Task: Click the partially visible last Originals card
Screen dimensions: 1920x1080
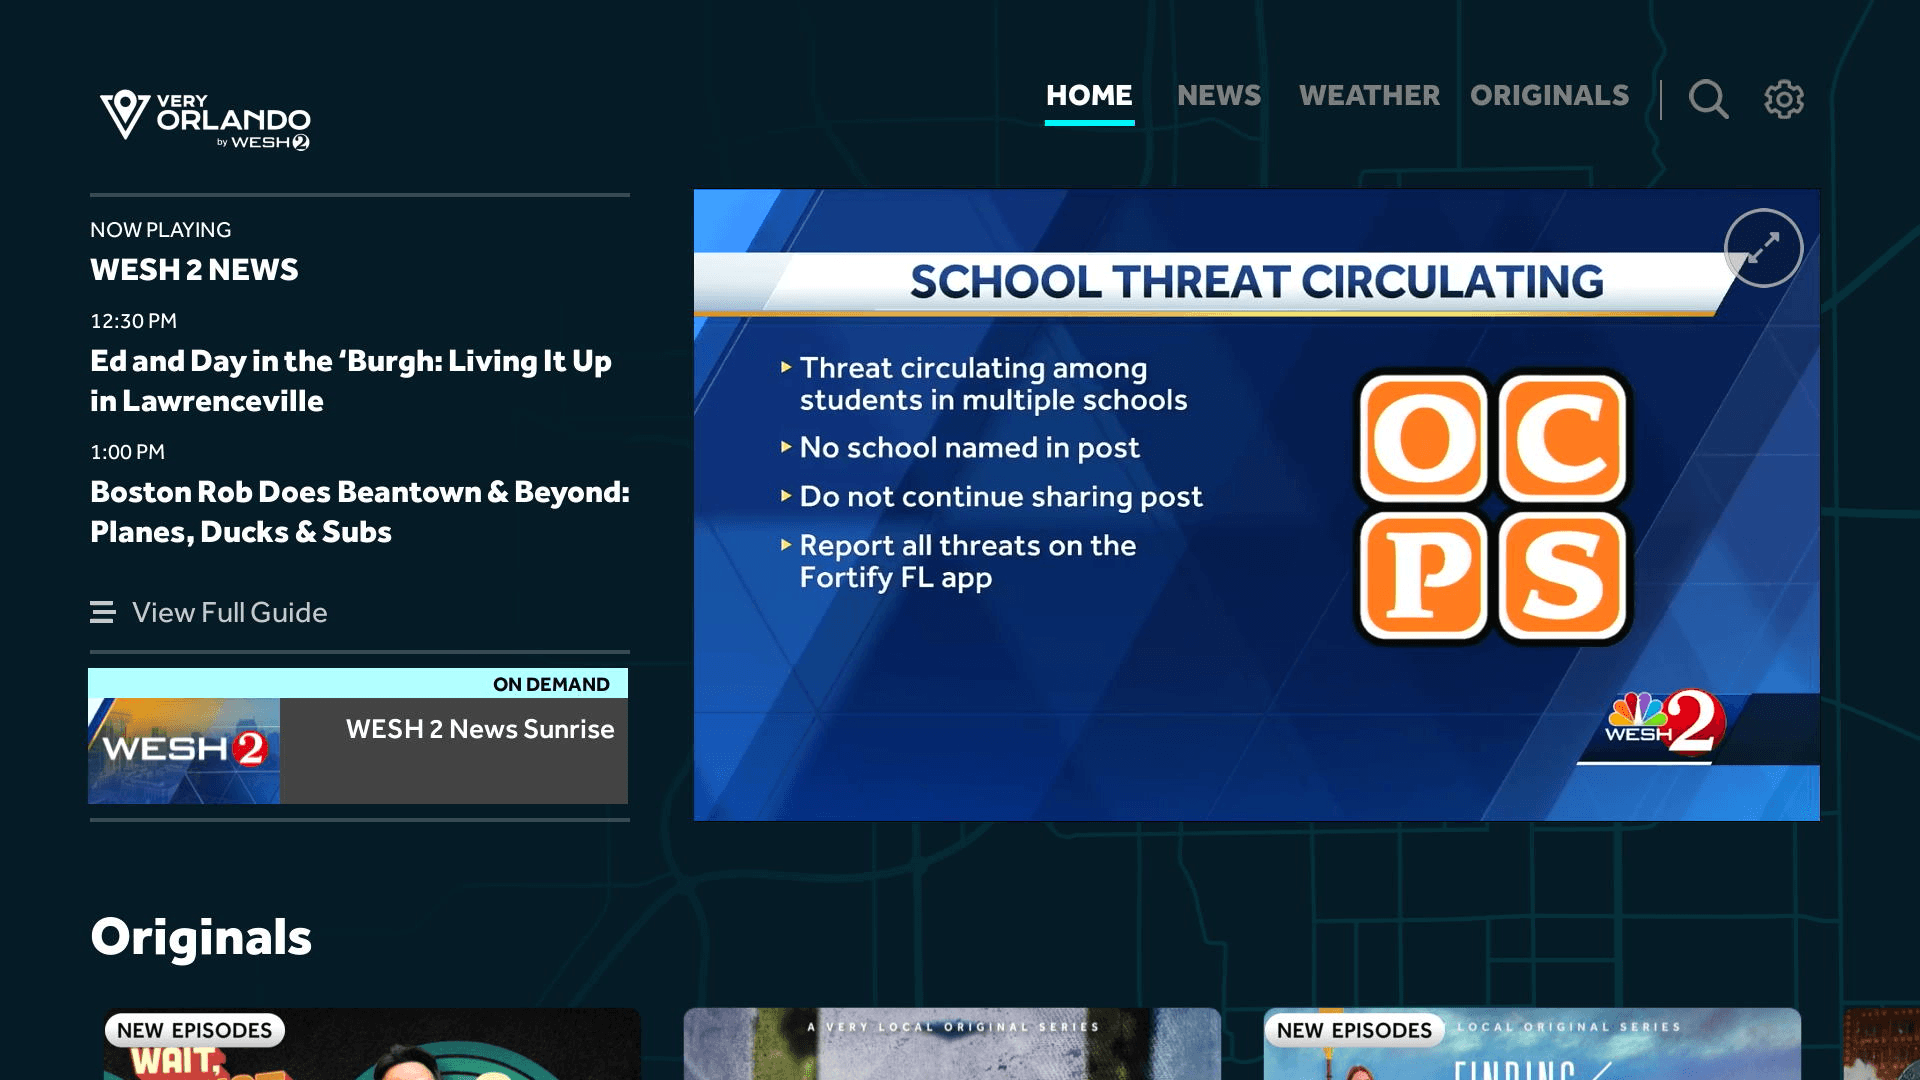Action: coord(1882,1045)
